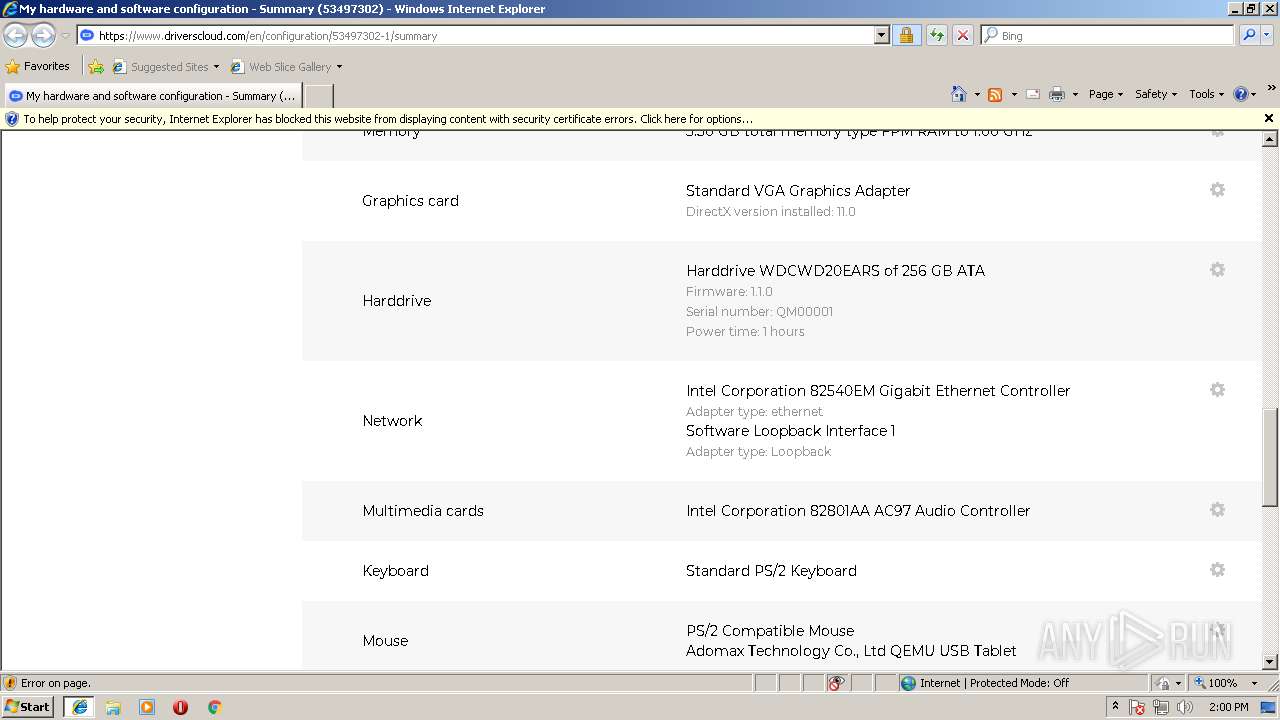Expand the Home button dropdown arrow

point(976,94)
